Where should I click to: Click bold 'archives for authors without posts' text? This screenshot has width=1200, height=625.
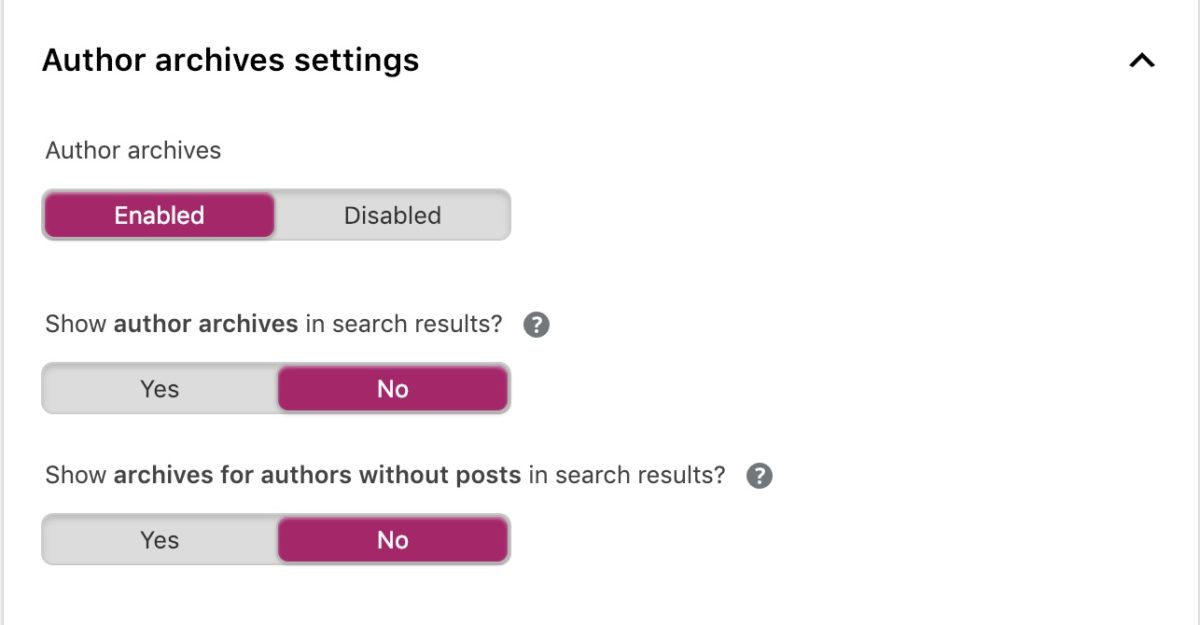coord(317,475)
